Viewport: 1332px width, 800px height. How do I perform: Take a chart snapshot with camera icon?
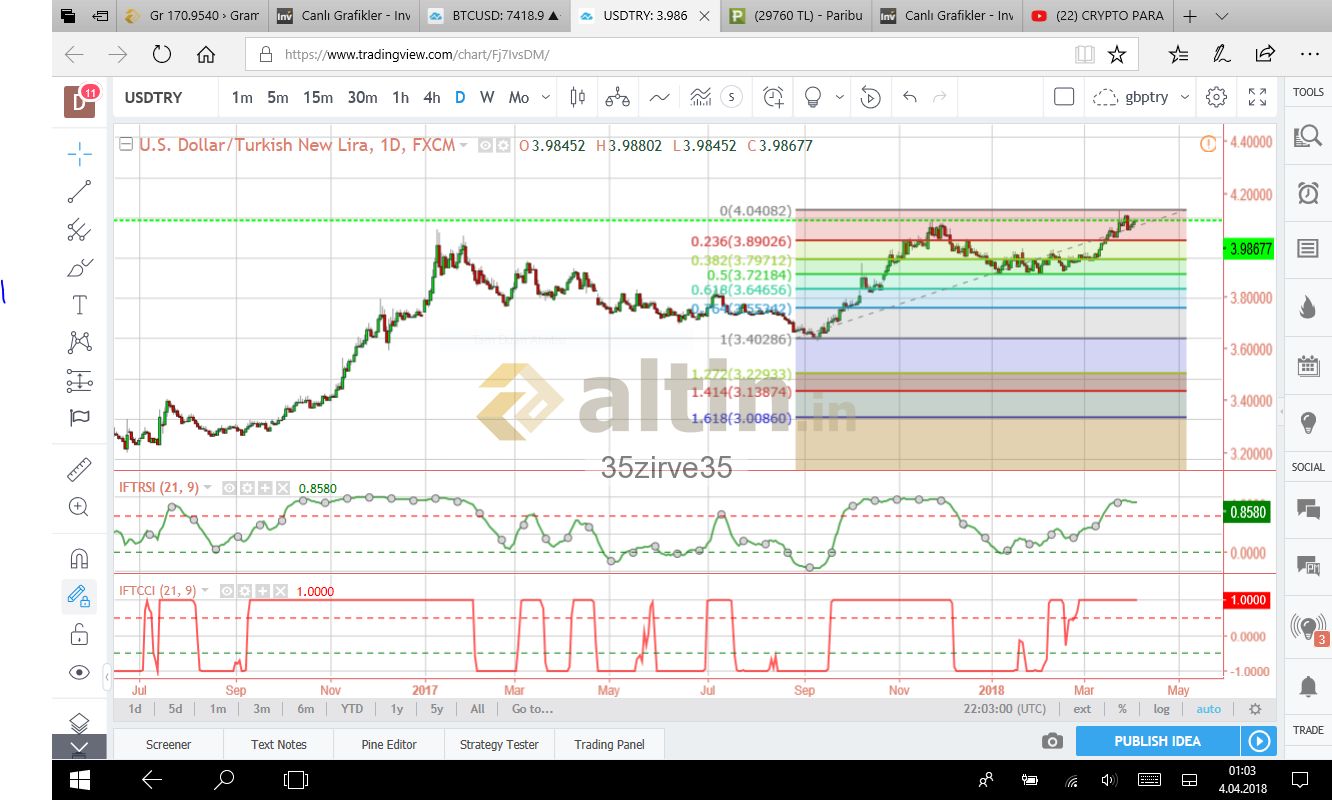(1051, 741)
